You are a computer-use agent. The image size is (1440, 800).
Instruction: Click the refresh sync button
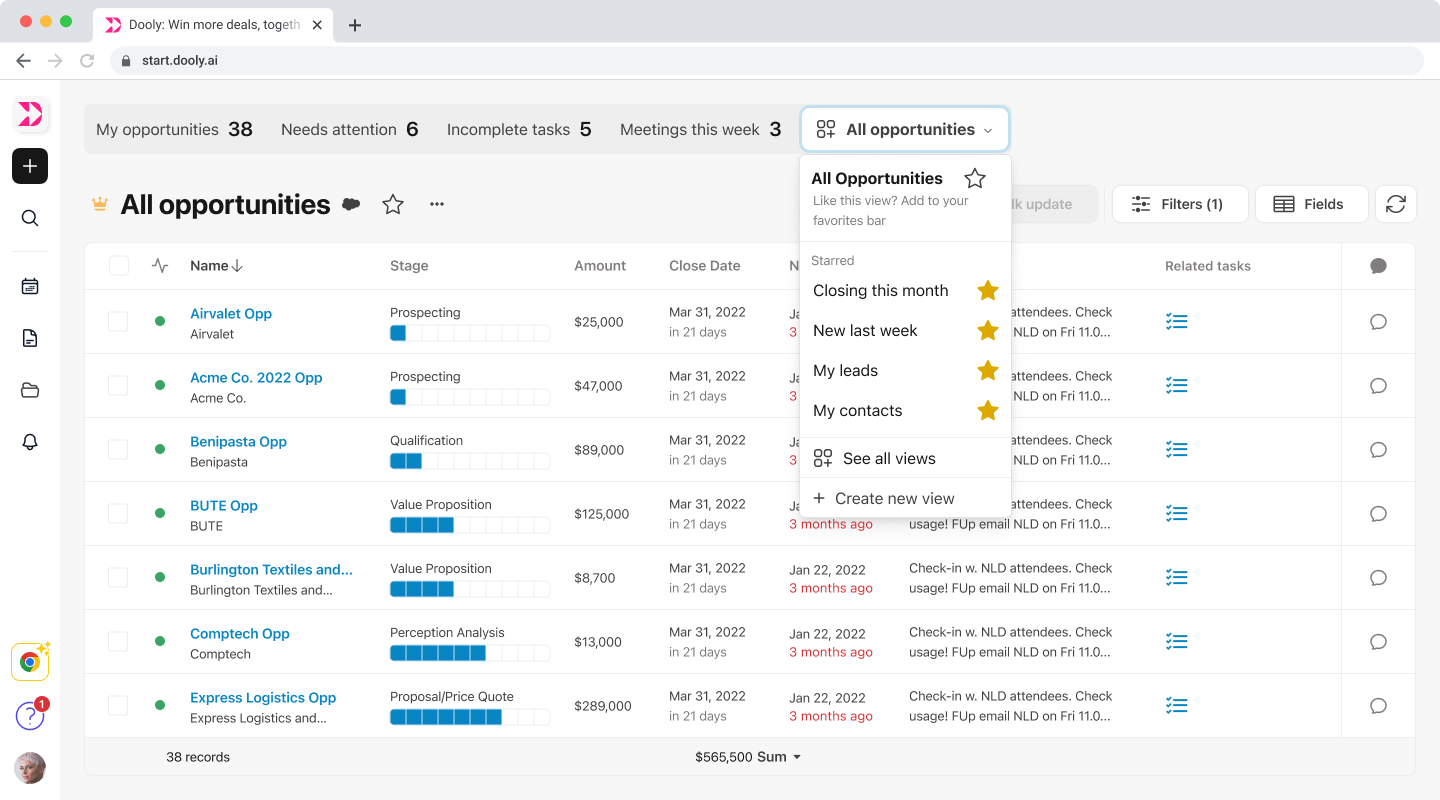click(1396, 204)
